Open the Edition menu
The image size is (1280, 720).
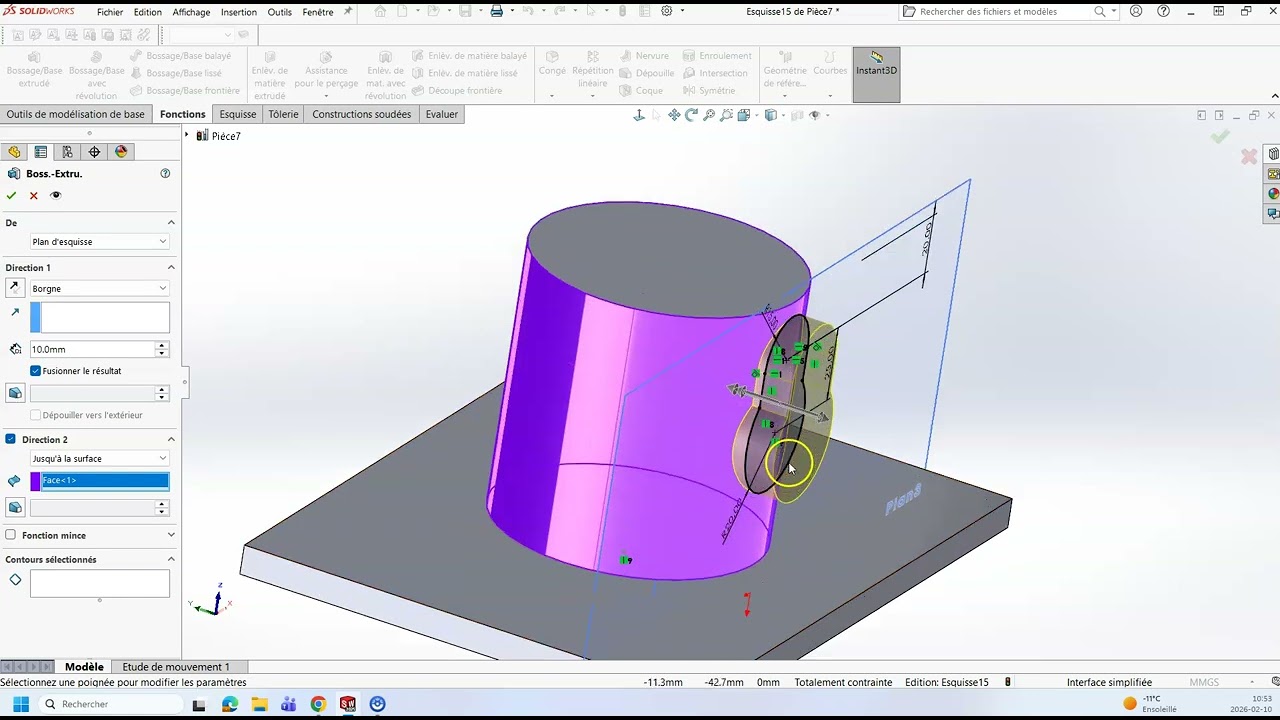(148, 12)
